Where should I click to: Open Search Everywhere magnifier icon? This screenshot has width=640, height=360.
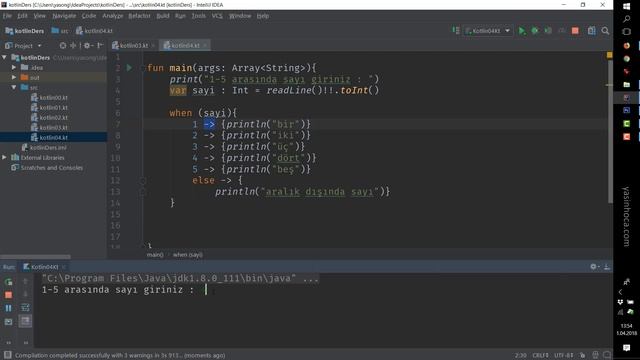point(605,31)
